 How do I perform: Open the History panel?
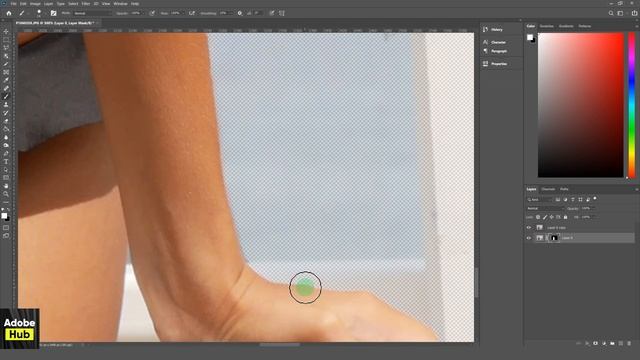pos(497,29)
